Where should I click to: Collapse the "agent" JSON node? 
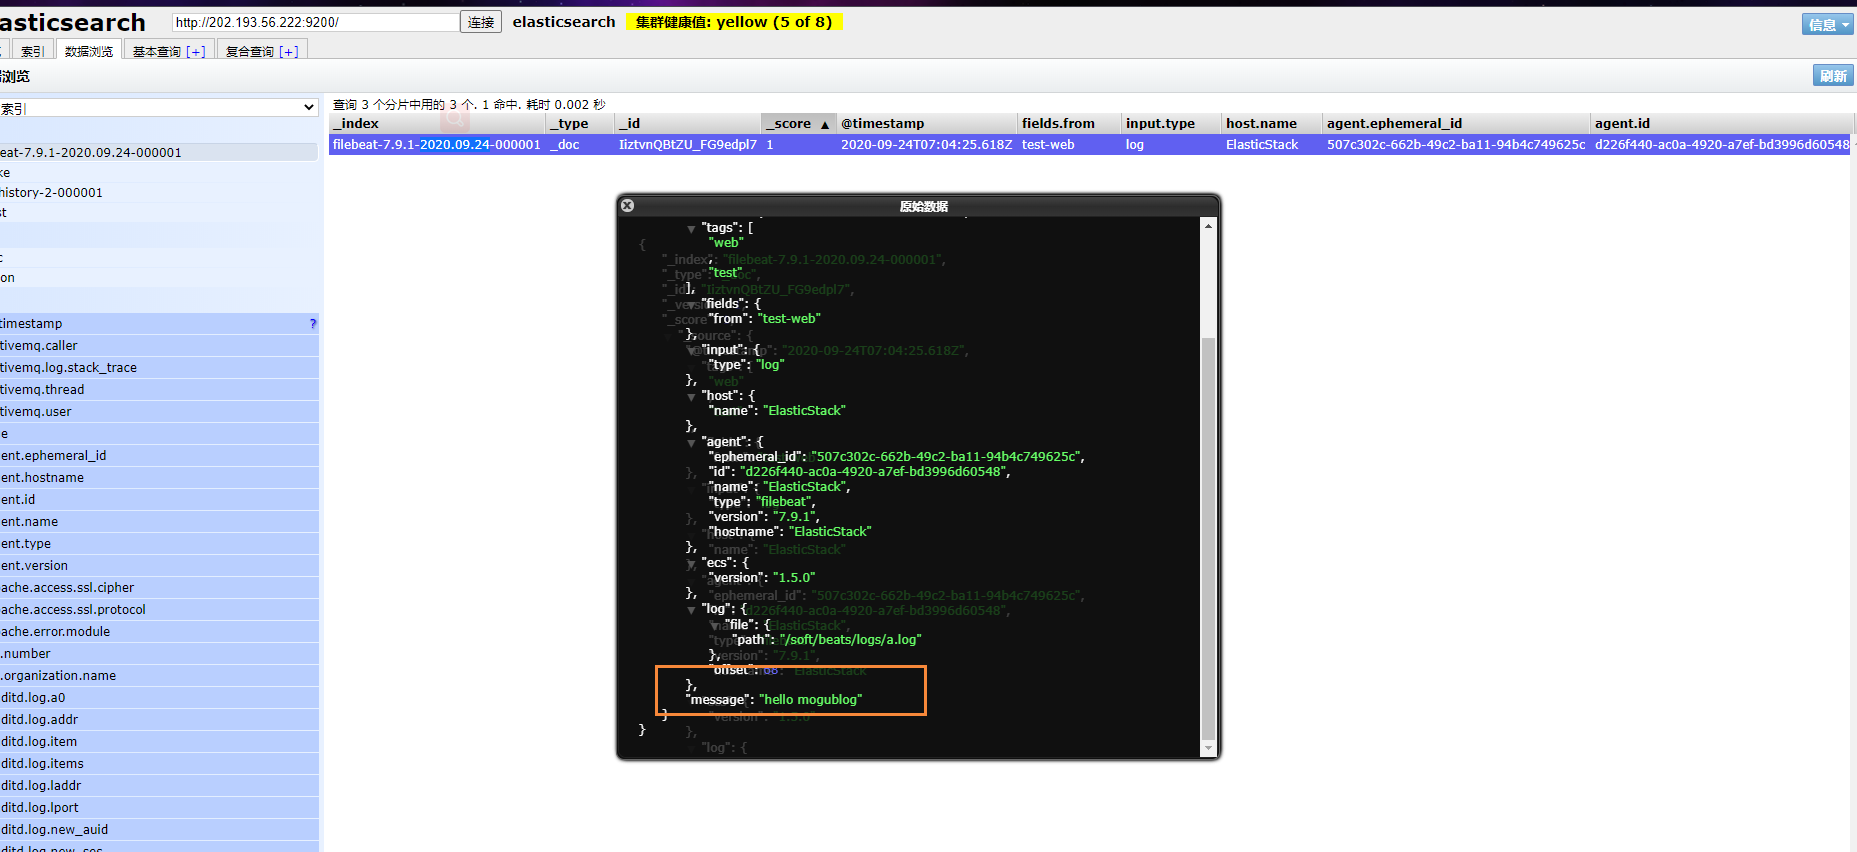691,442
